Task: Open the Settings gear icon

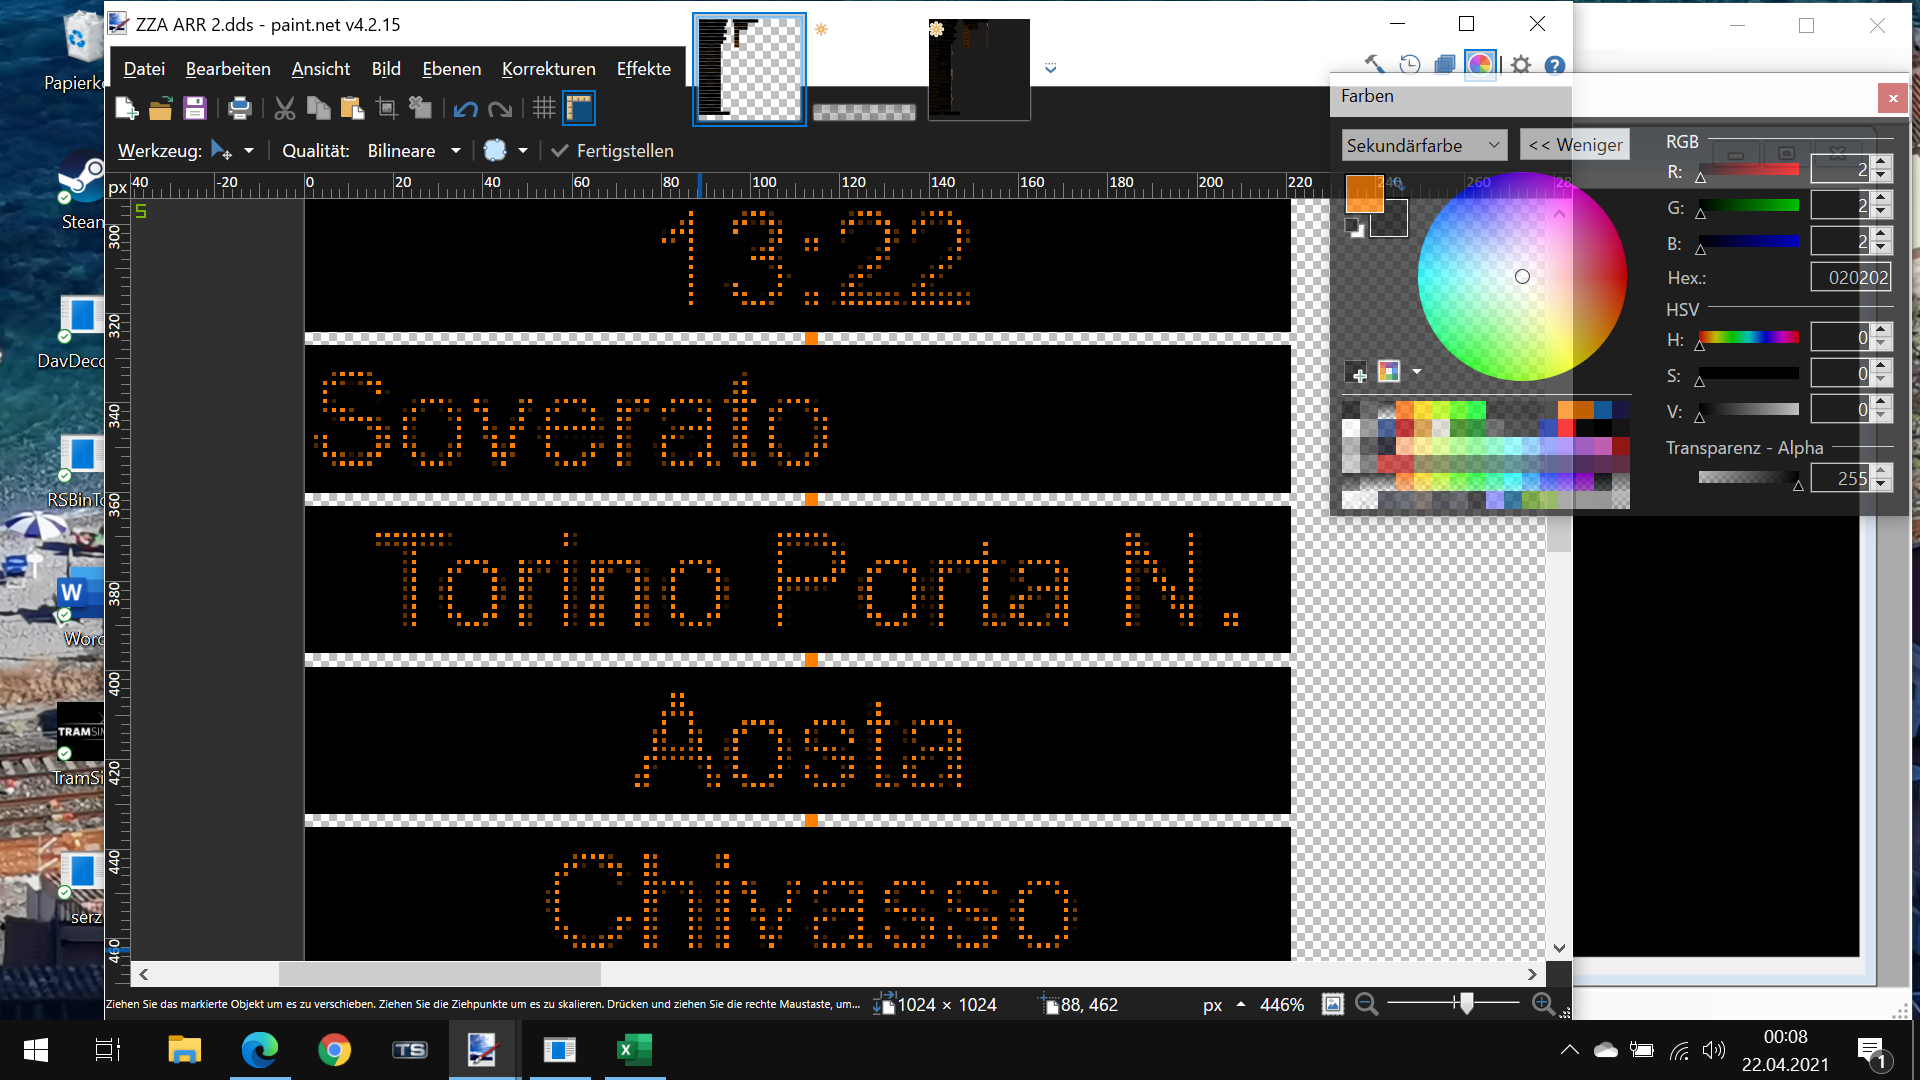Action: (1521, 65)
